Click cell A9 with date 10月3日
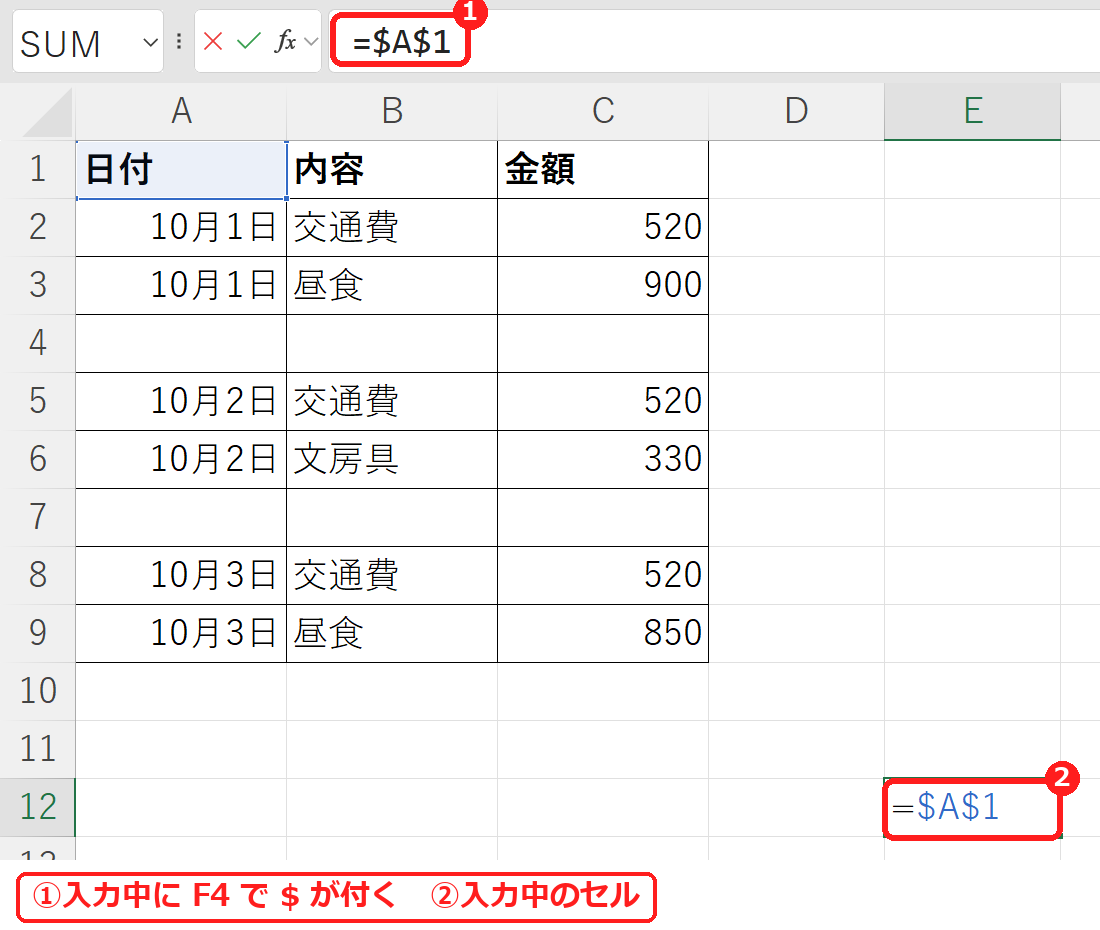 coord(181,633)
